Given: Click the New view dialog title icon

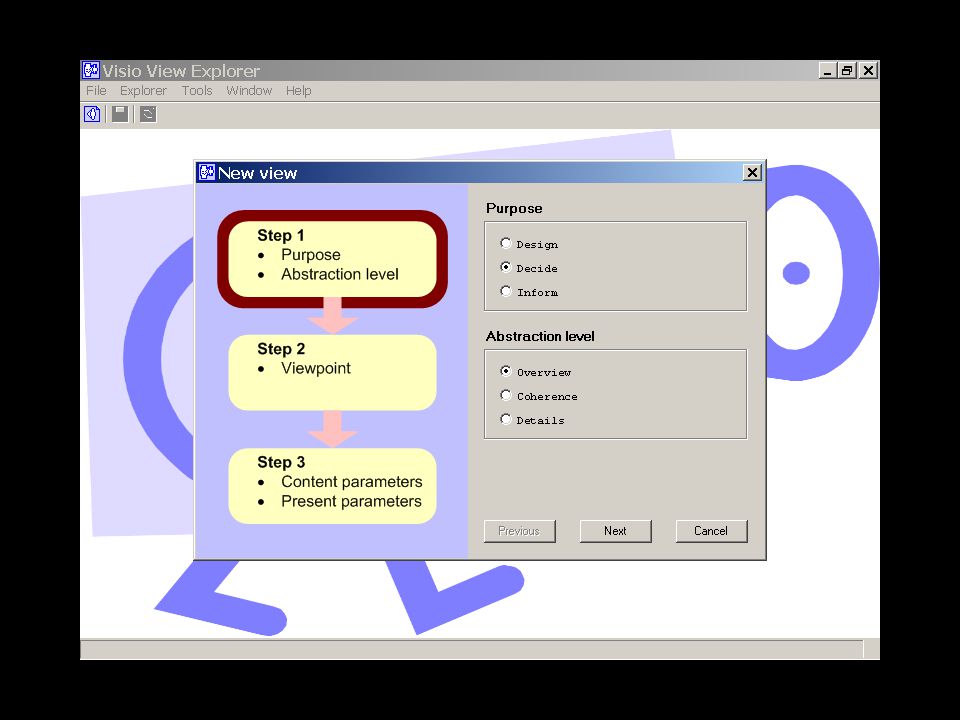Looking at the screenshot, I should point(207,173).
